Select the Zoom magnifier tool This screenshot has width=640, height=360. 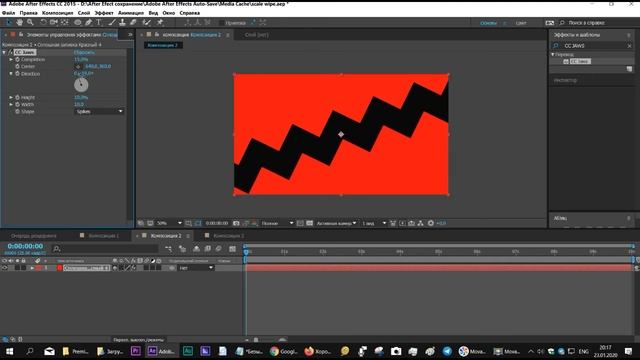(x=30, y=22)
